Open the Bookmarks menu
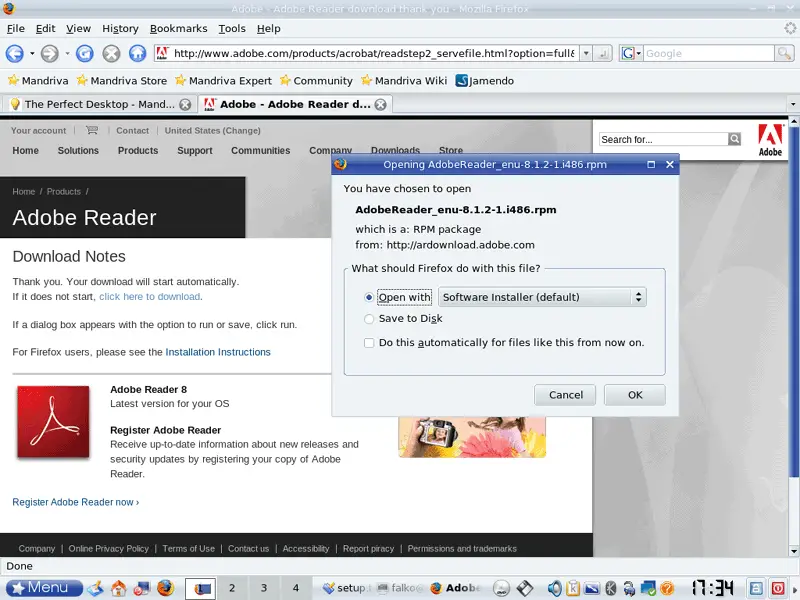Viewport: 800px width, 600px height. 179,29
